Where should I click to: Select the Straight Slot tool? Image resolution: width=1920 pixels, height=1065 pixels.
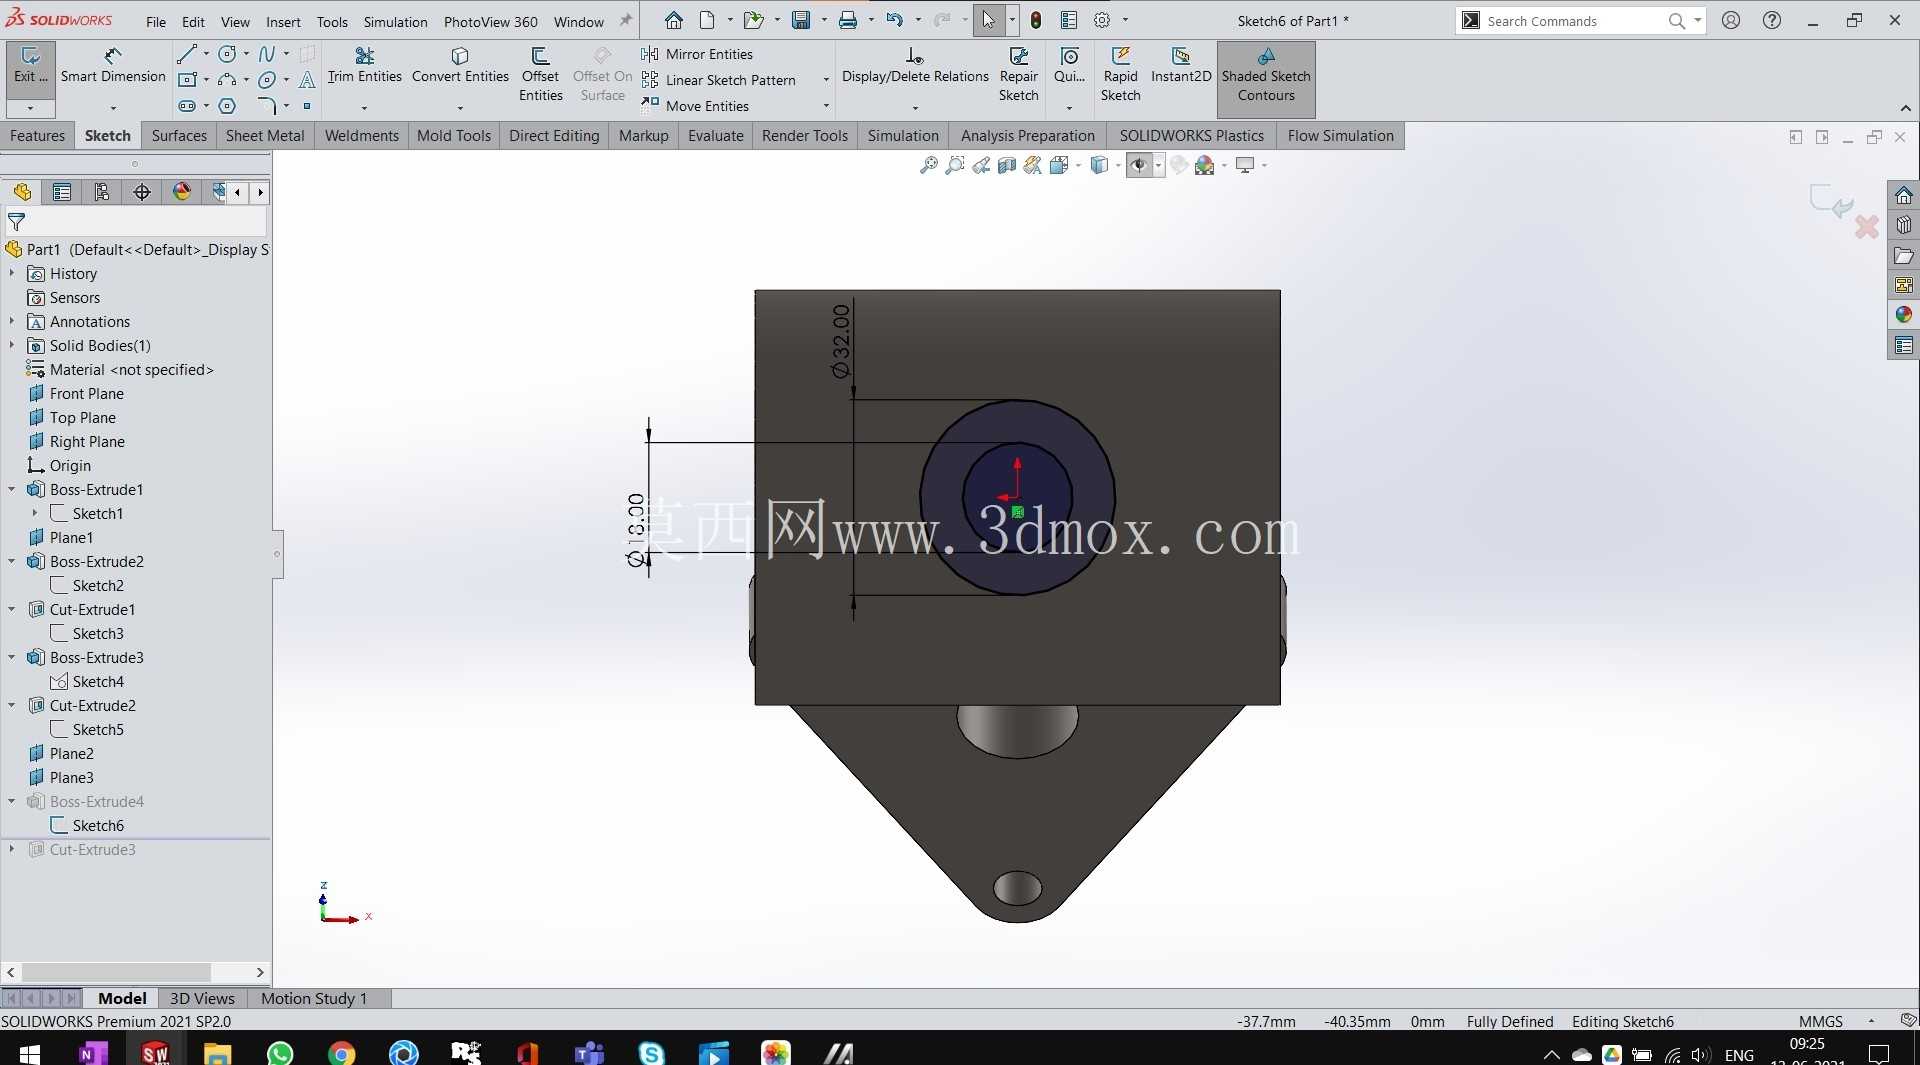pos(187,106)
